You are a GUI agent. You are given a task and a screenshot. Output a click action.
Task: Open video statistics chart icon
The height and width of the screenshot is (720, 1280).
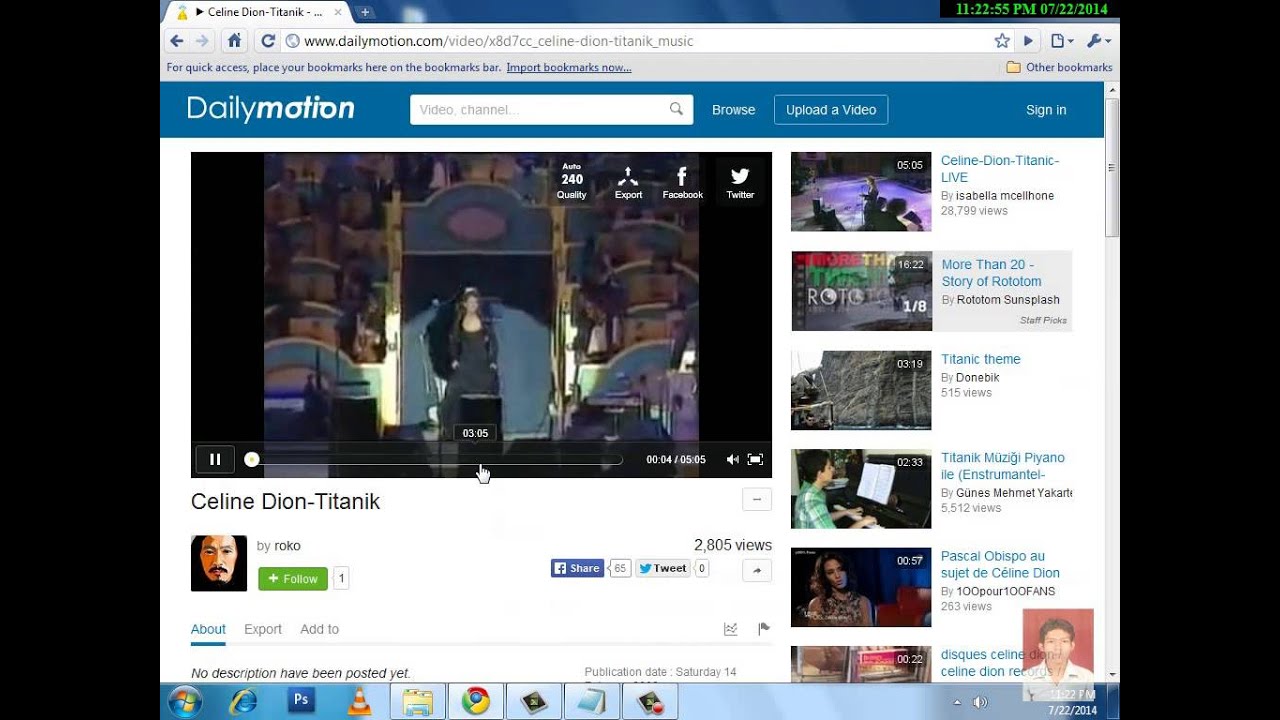pos(731,629)
